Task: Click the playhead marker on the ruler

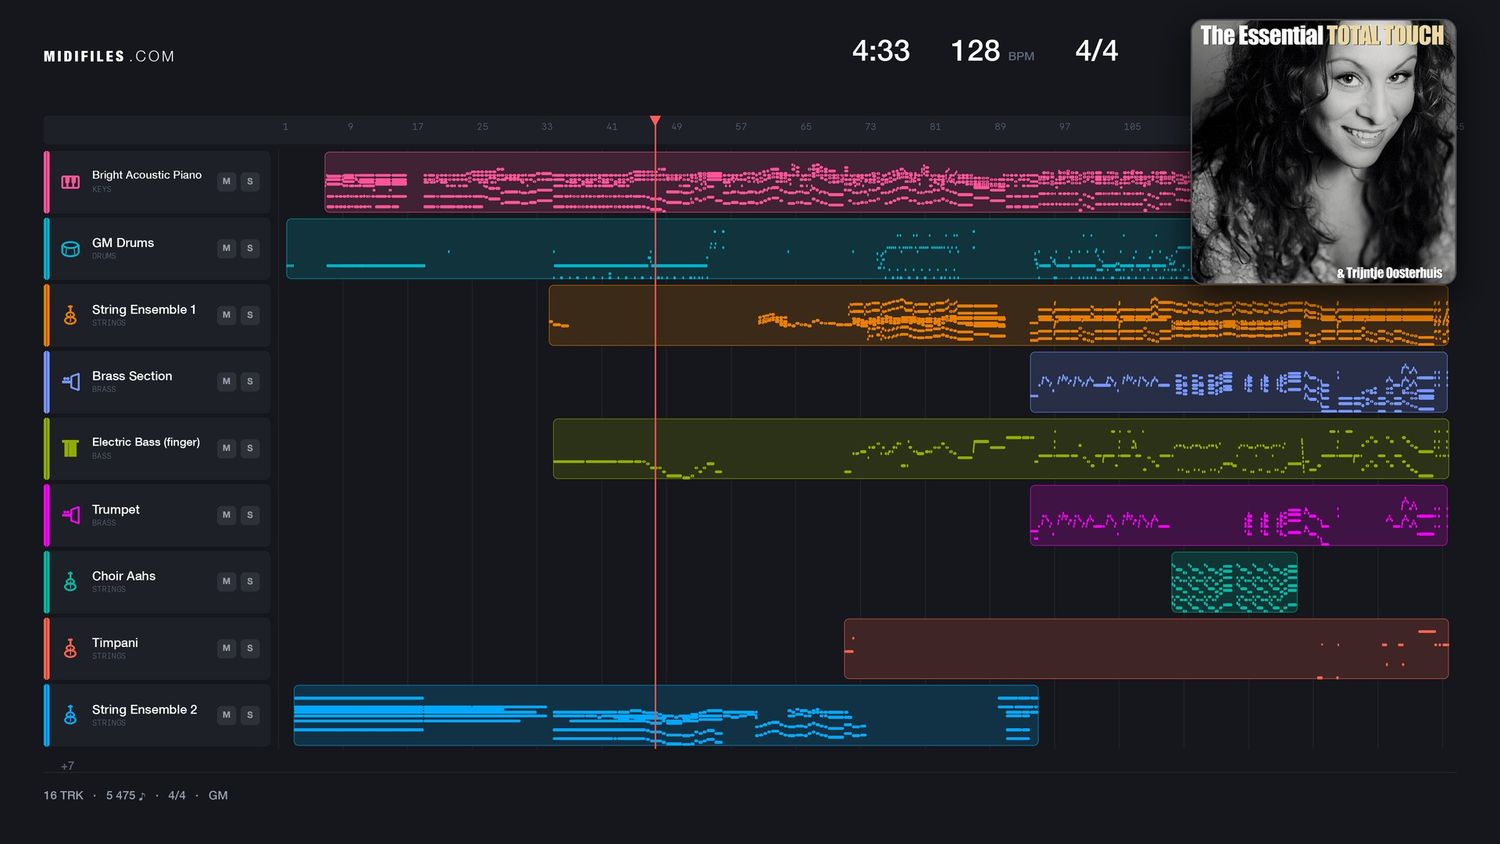Action: pos(655,121)
